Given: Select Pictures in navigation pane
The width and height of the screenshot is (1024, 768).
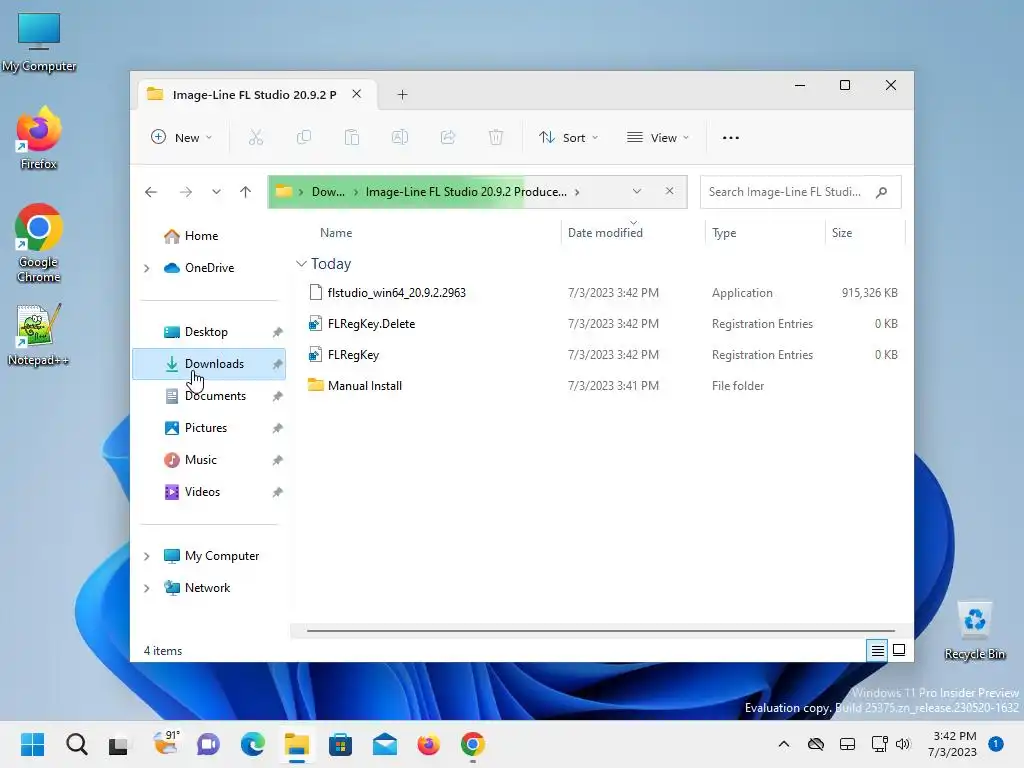Looking at the screenshot, I should pos(209,428).
